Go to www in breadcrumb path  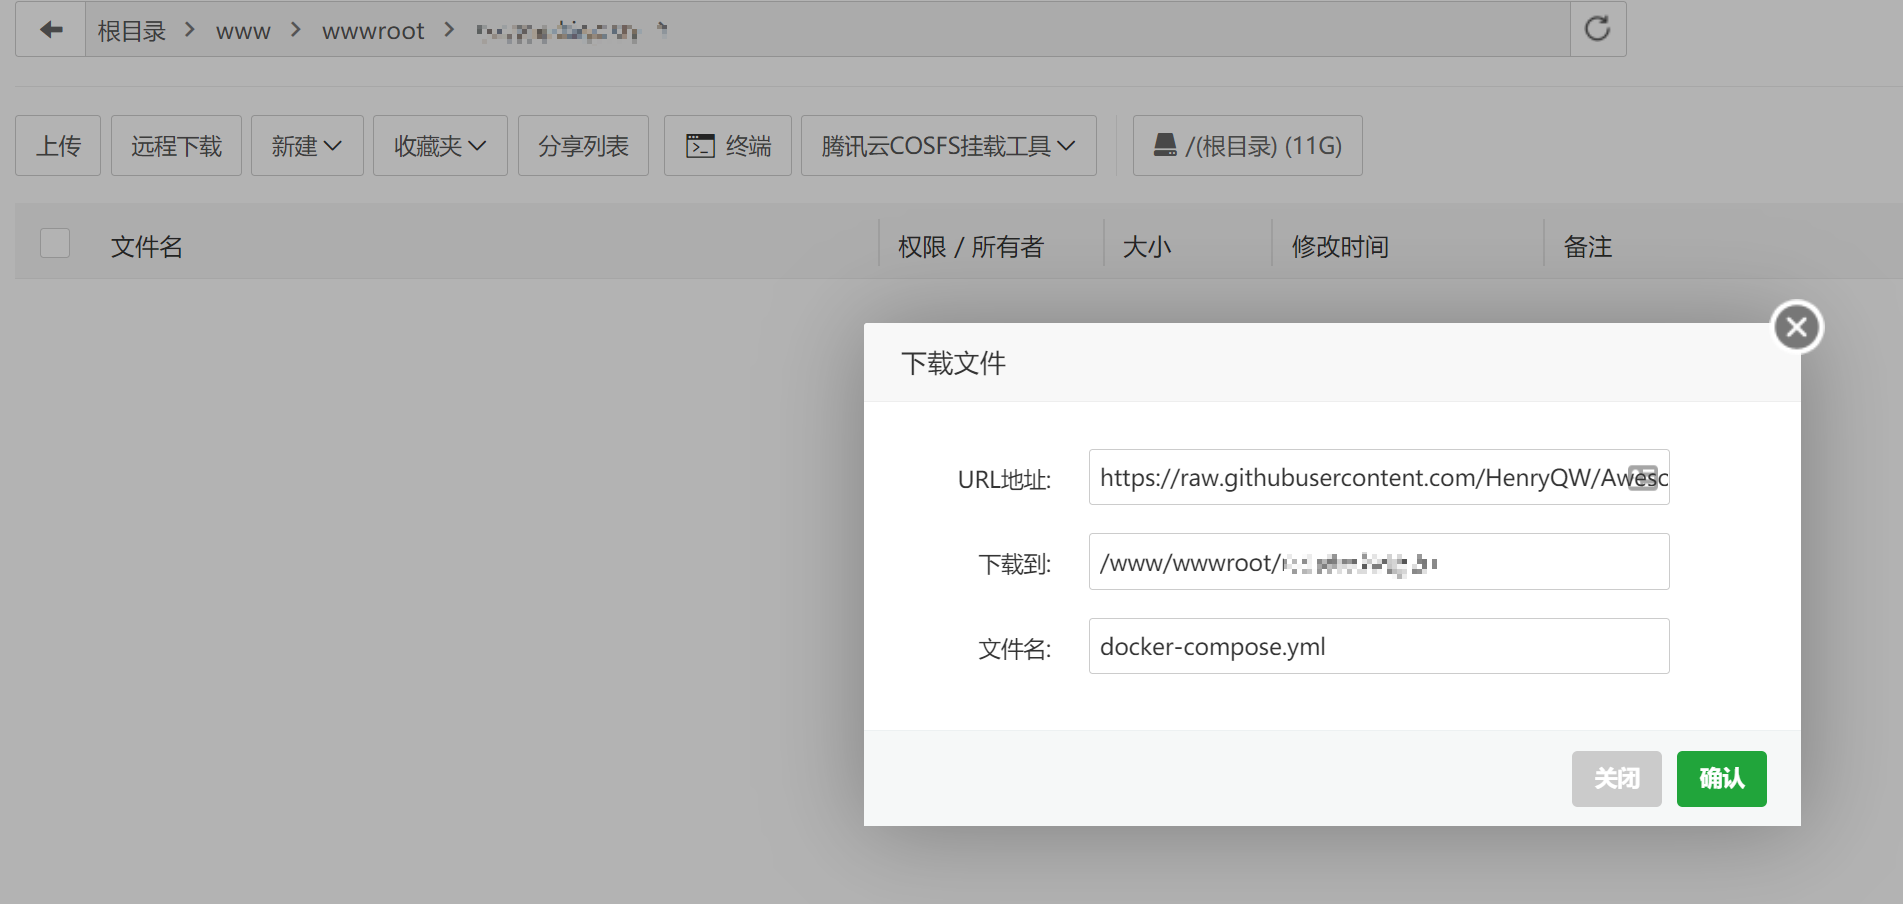pos(243,31)
